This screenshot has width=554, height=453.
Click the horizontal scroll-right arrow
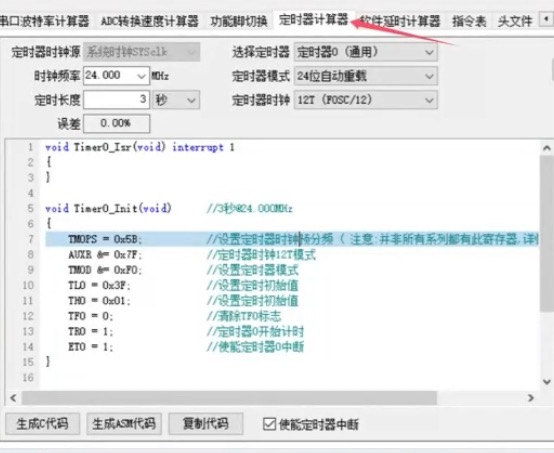point(531,398)
